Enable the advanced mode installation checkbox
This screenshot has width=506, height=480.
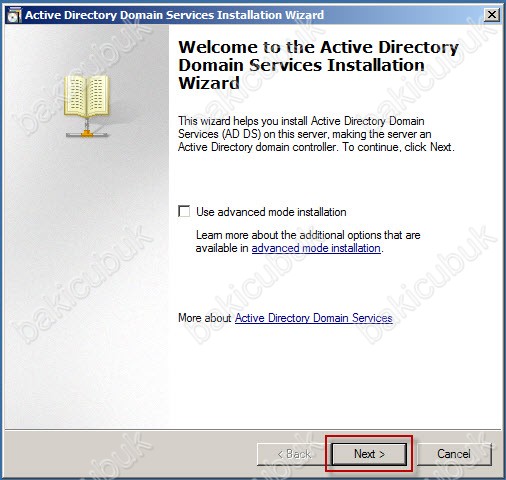pos(184,211)
